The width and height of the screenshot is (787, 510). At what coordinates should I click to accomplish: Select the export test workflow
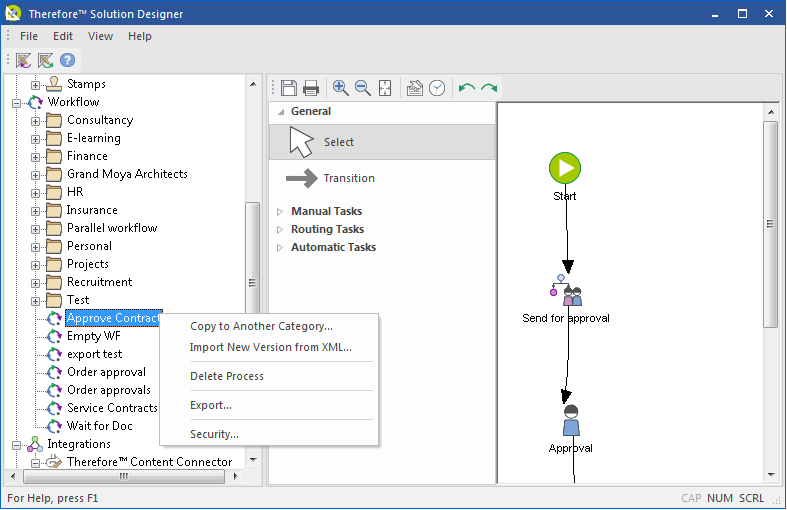pos(94,354)
